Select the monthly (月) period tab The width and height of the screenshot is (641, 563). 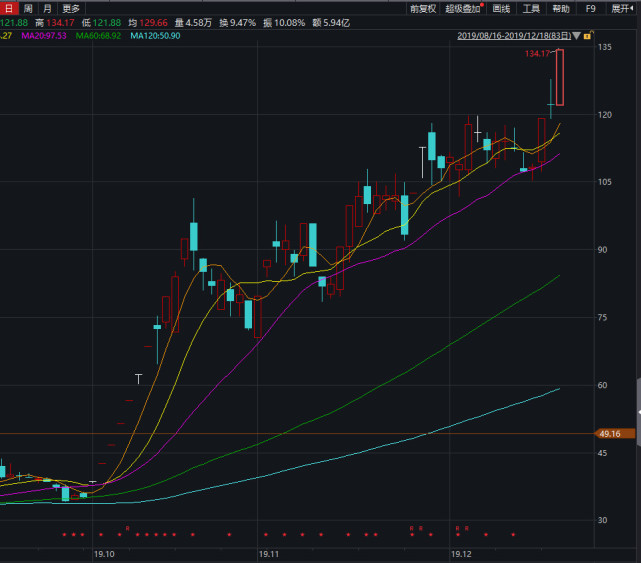(x=47, y=9)
